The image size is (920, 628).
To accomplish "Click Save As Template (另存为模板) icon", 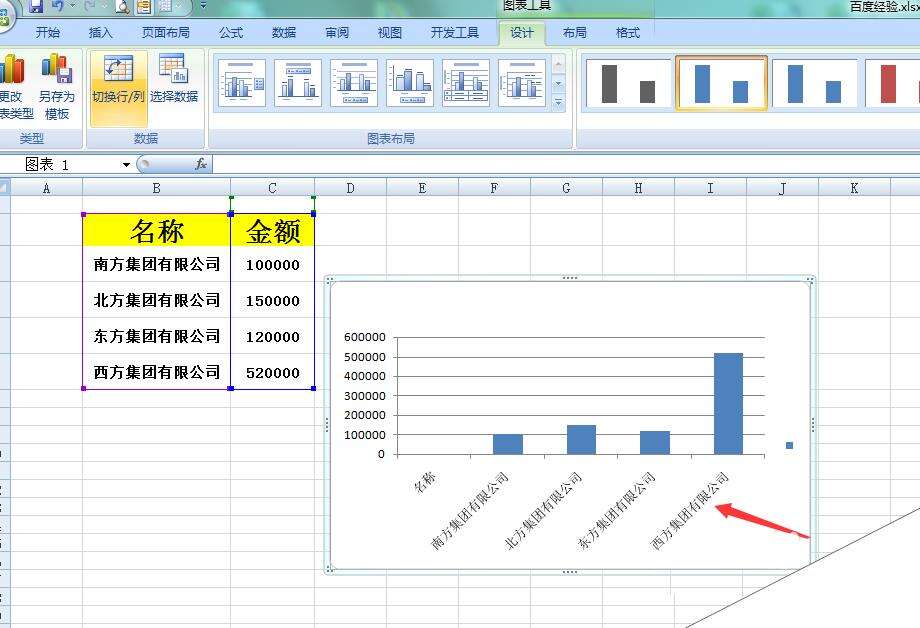I will point(56,85).
